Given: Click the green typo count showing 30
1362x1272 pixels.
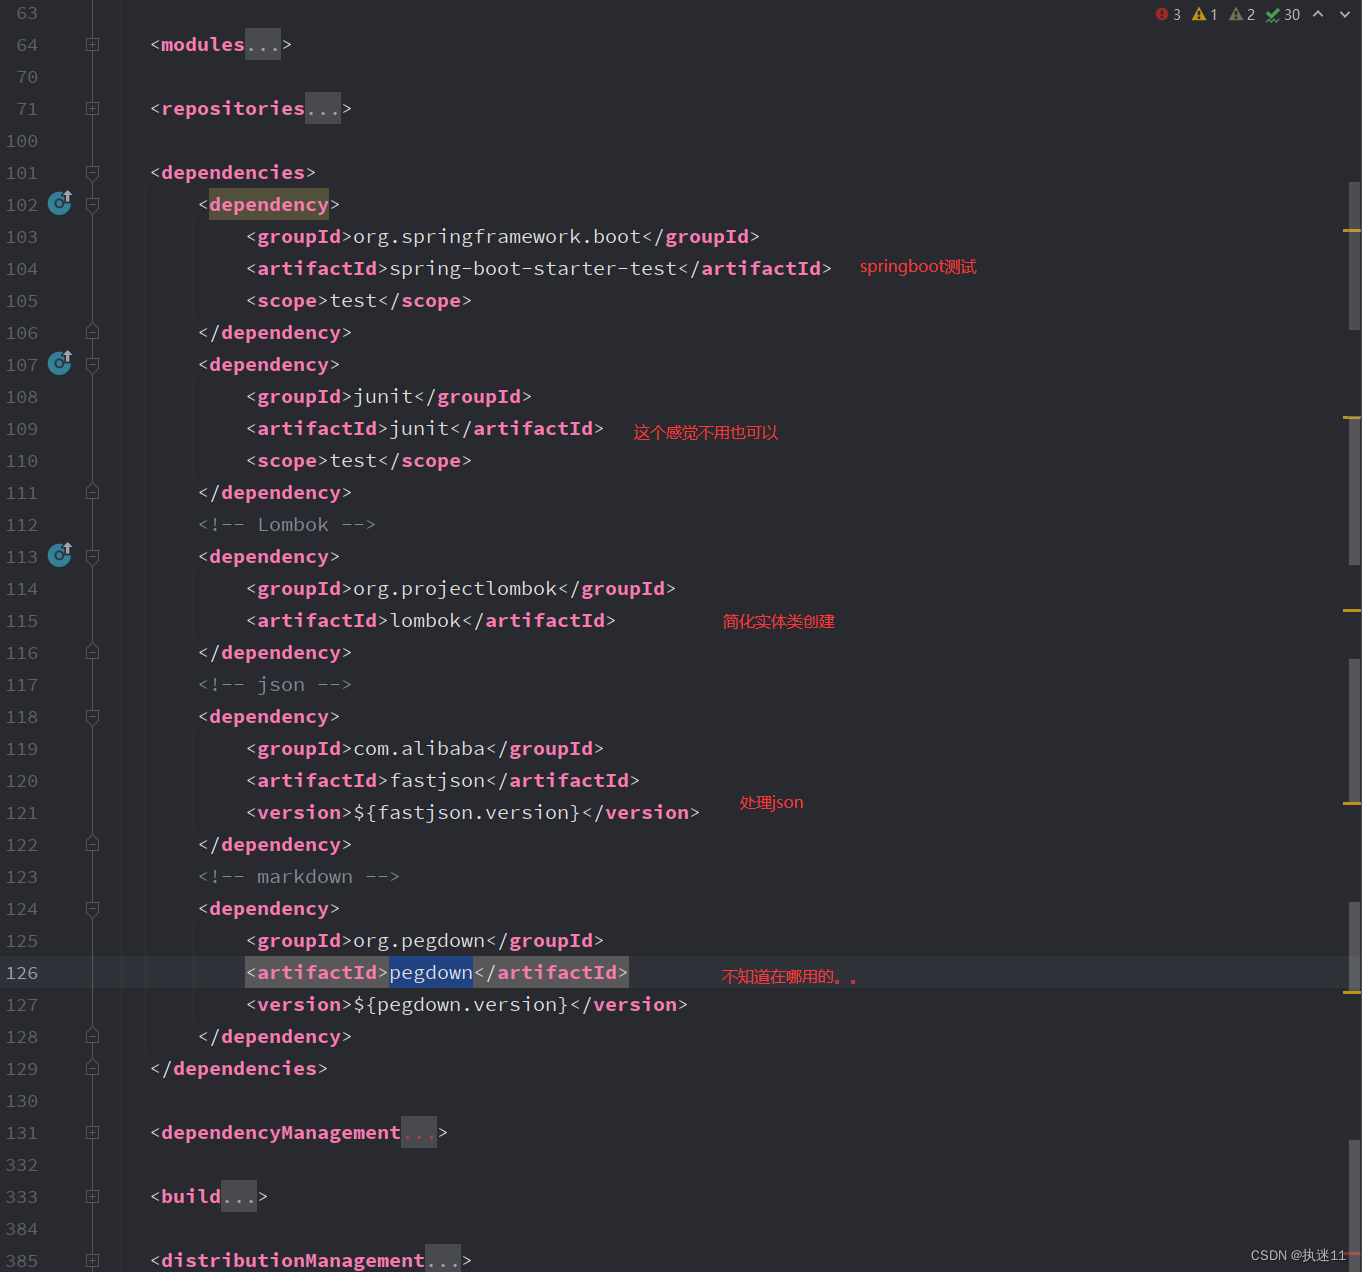Looking at the screenshot, I should pyautogui.click(x=1283, y=14).
